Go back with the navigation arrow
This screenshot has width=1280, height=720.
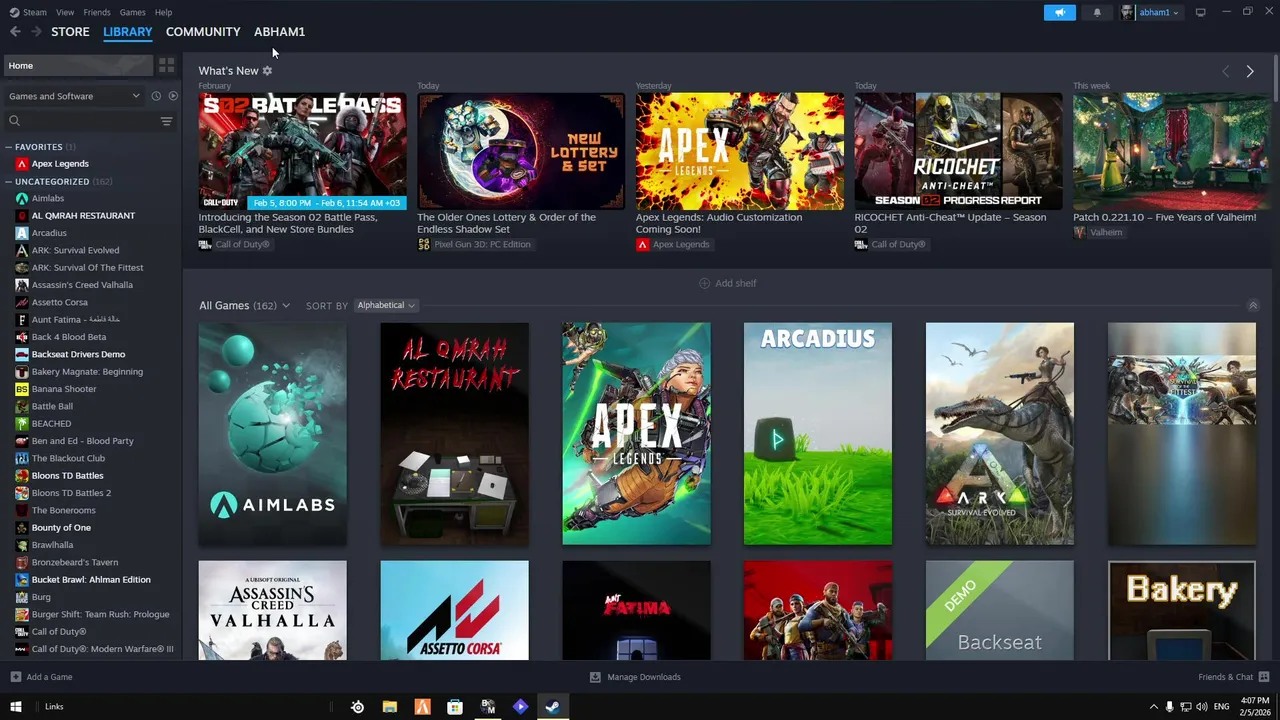[15, 32]
